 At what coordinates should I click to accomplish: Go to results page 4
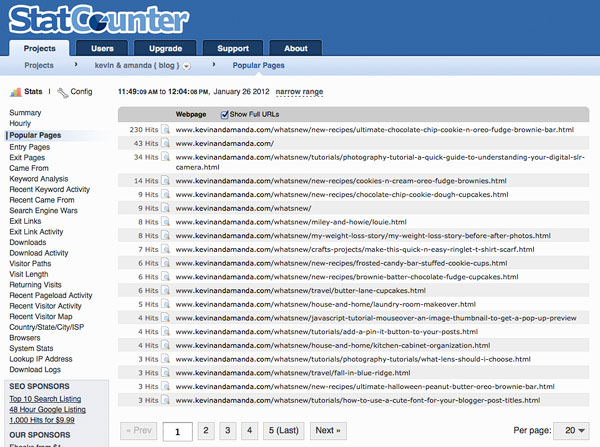click(x=249, y=431)
